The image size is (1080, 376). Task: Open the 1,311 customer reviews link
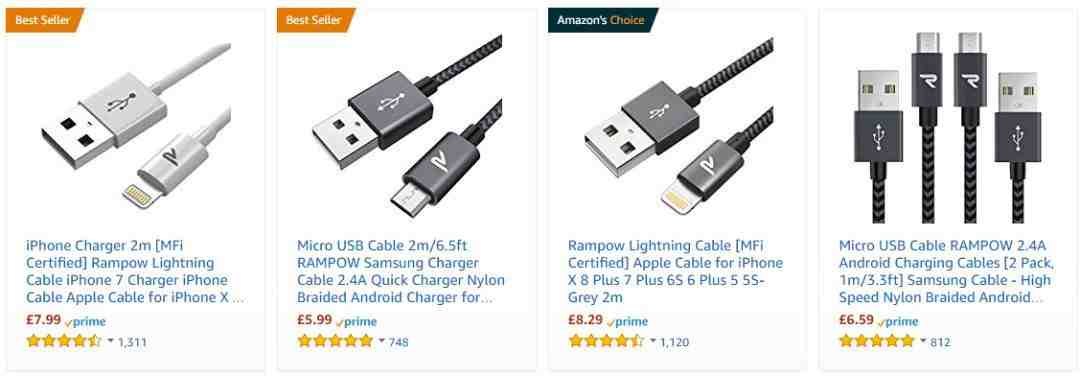point(132,342)
